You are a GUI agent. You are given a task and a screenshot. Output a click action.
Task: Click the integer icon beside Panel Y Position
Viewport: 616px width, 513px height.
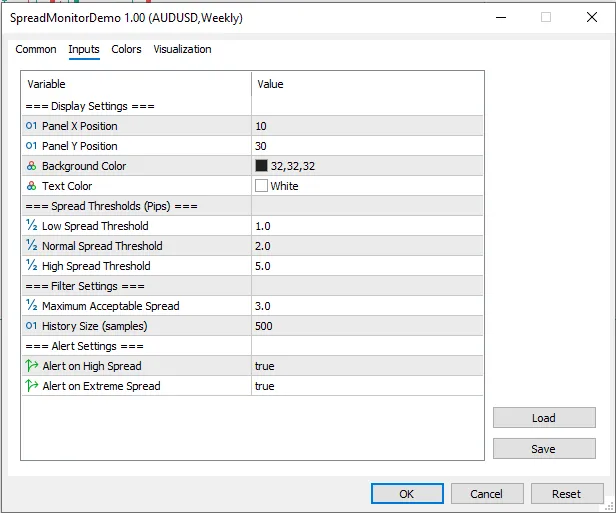[x=31, y=146]
